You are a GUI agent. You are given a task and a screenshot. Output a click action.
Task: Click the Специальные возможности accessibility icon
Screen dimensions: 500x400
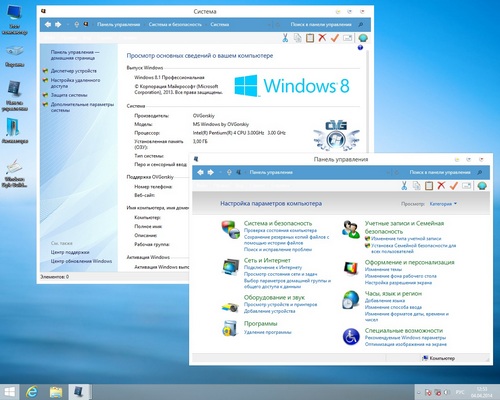coord(351,337)
